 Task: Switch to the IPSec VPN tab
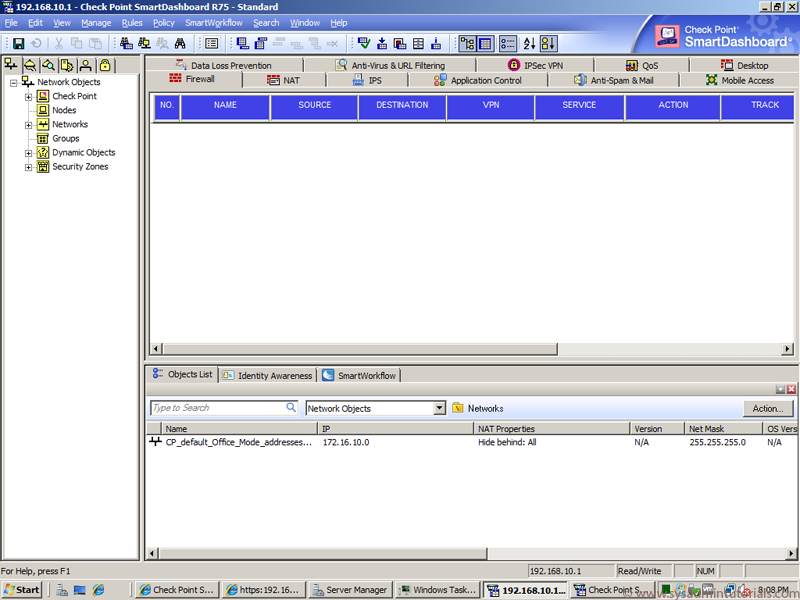coord(535,65)
